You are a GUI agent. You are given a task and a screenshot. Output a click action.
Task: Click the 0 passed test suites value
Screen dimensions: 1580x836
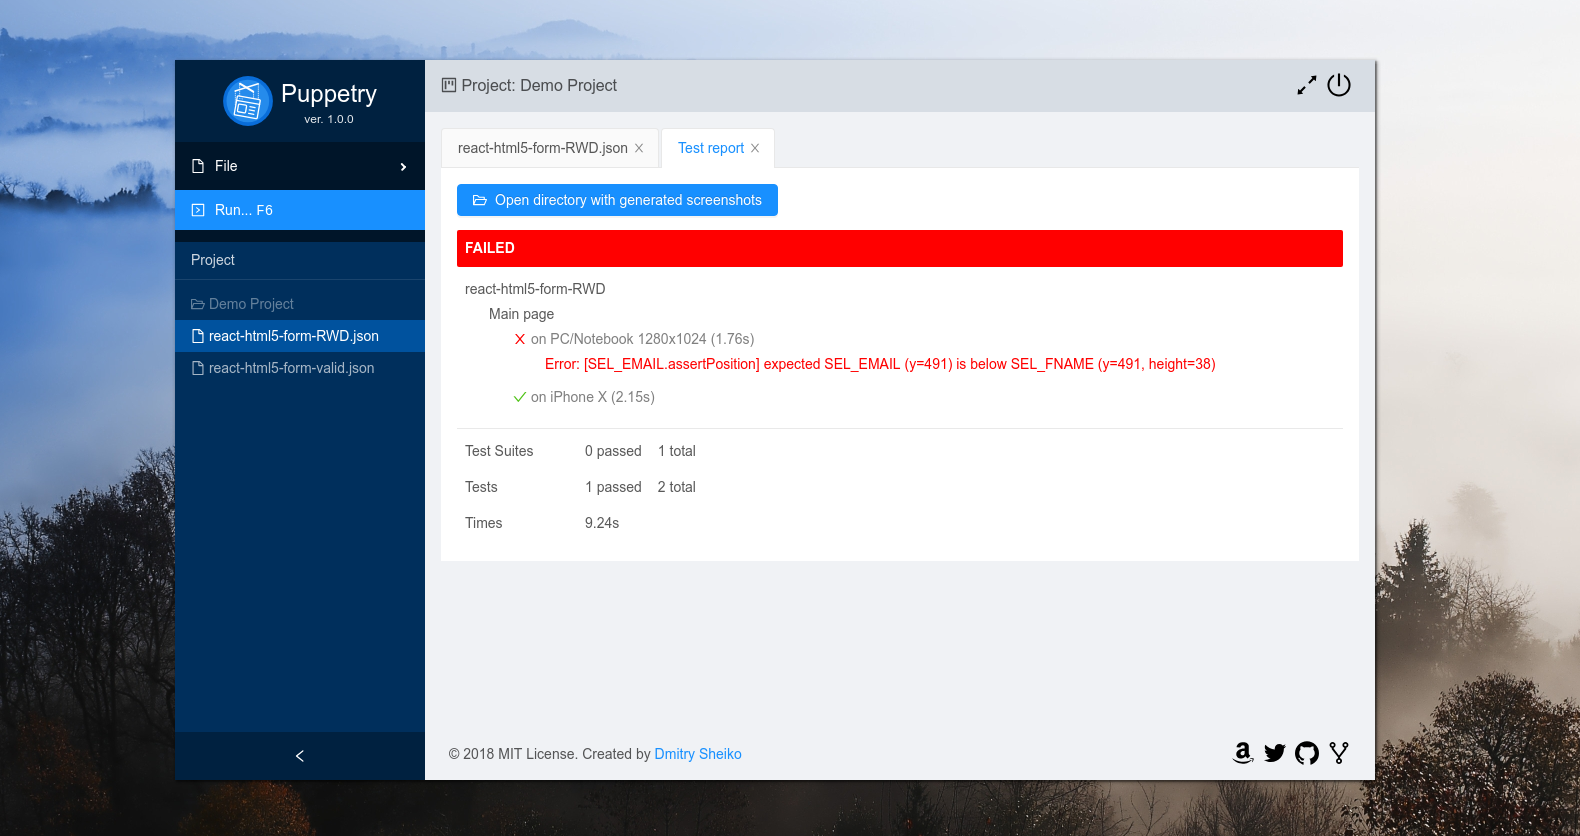coord(613,451)
